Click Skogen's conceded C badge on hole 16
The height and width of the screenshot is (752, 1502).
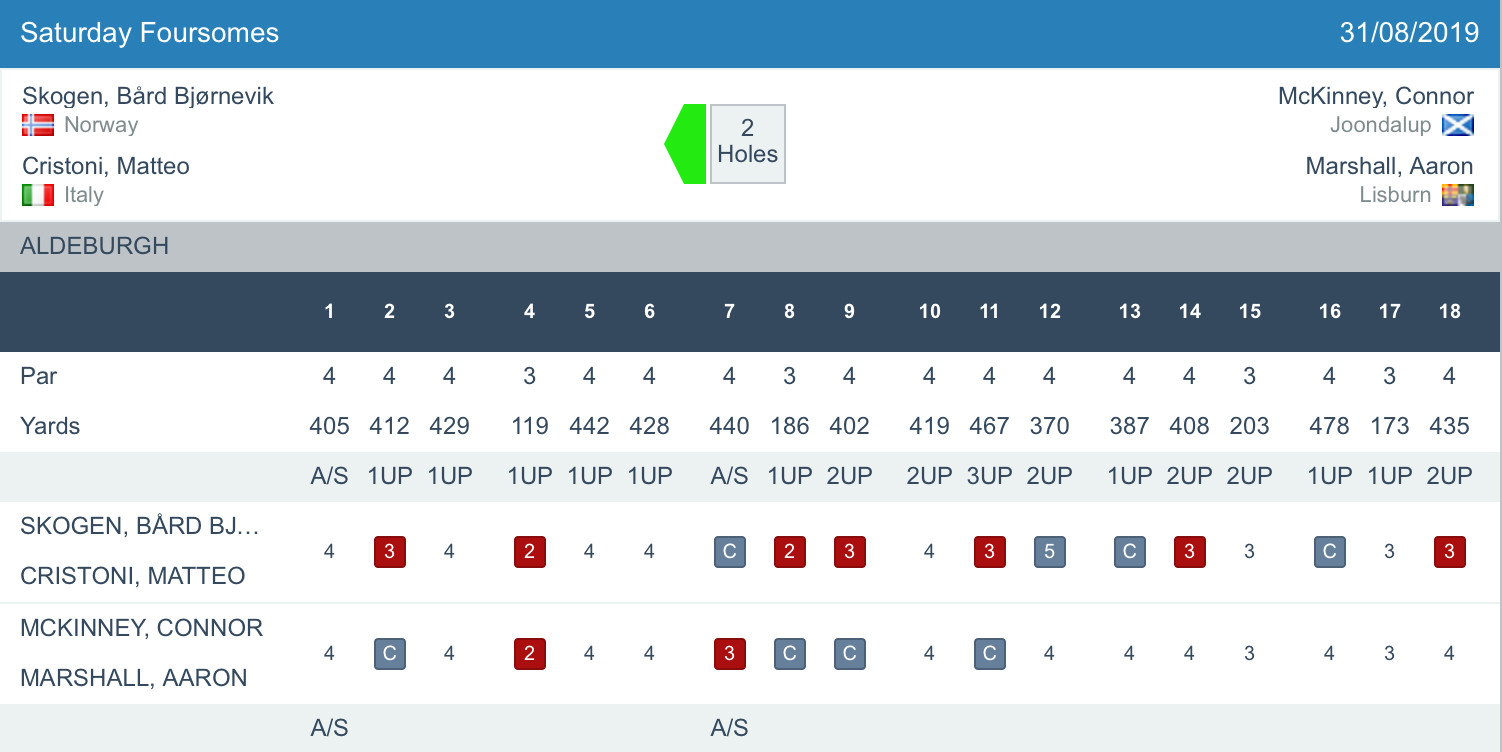click(1329, 552)
